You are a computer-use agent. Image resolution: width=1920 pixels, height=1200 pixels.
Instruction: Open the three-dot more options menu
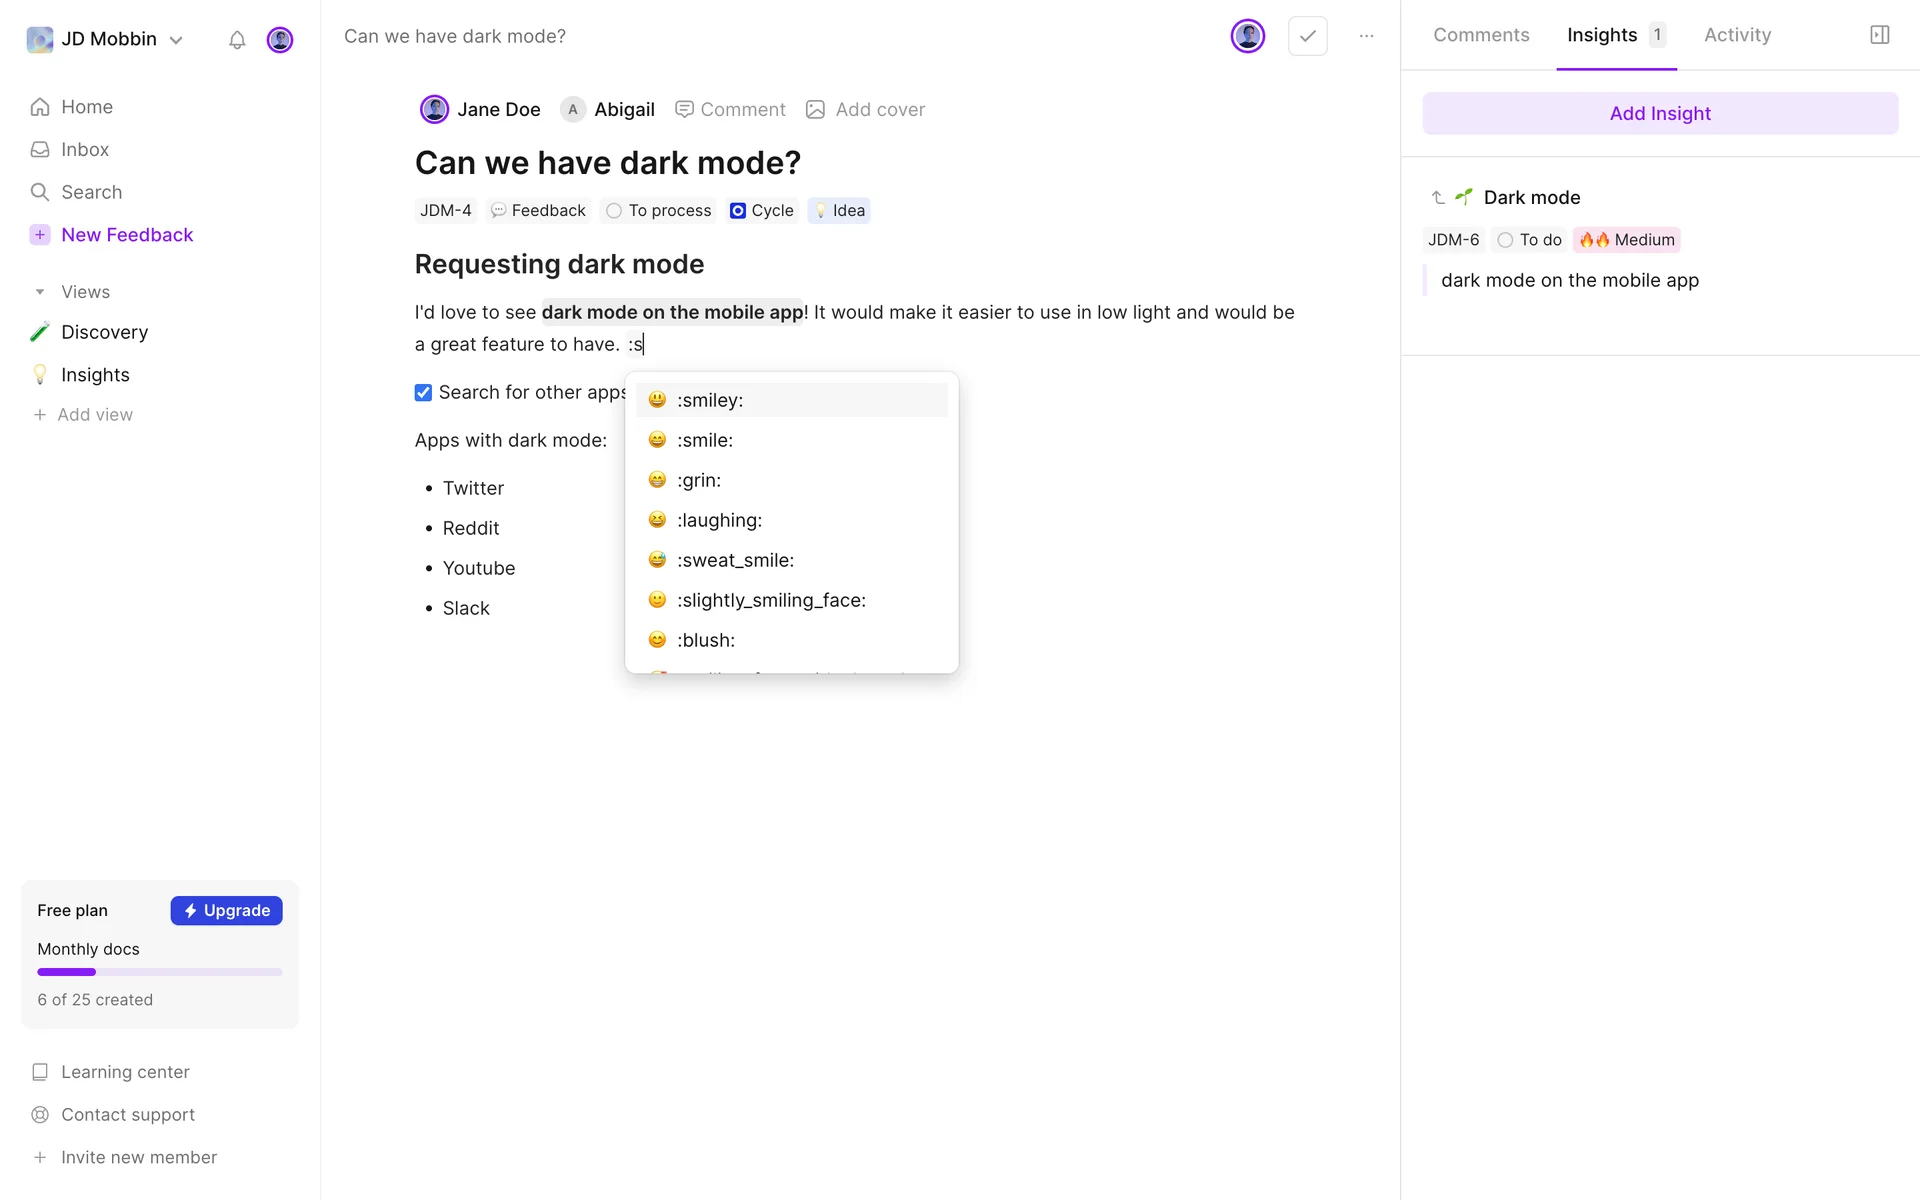[1366, 36]
